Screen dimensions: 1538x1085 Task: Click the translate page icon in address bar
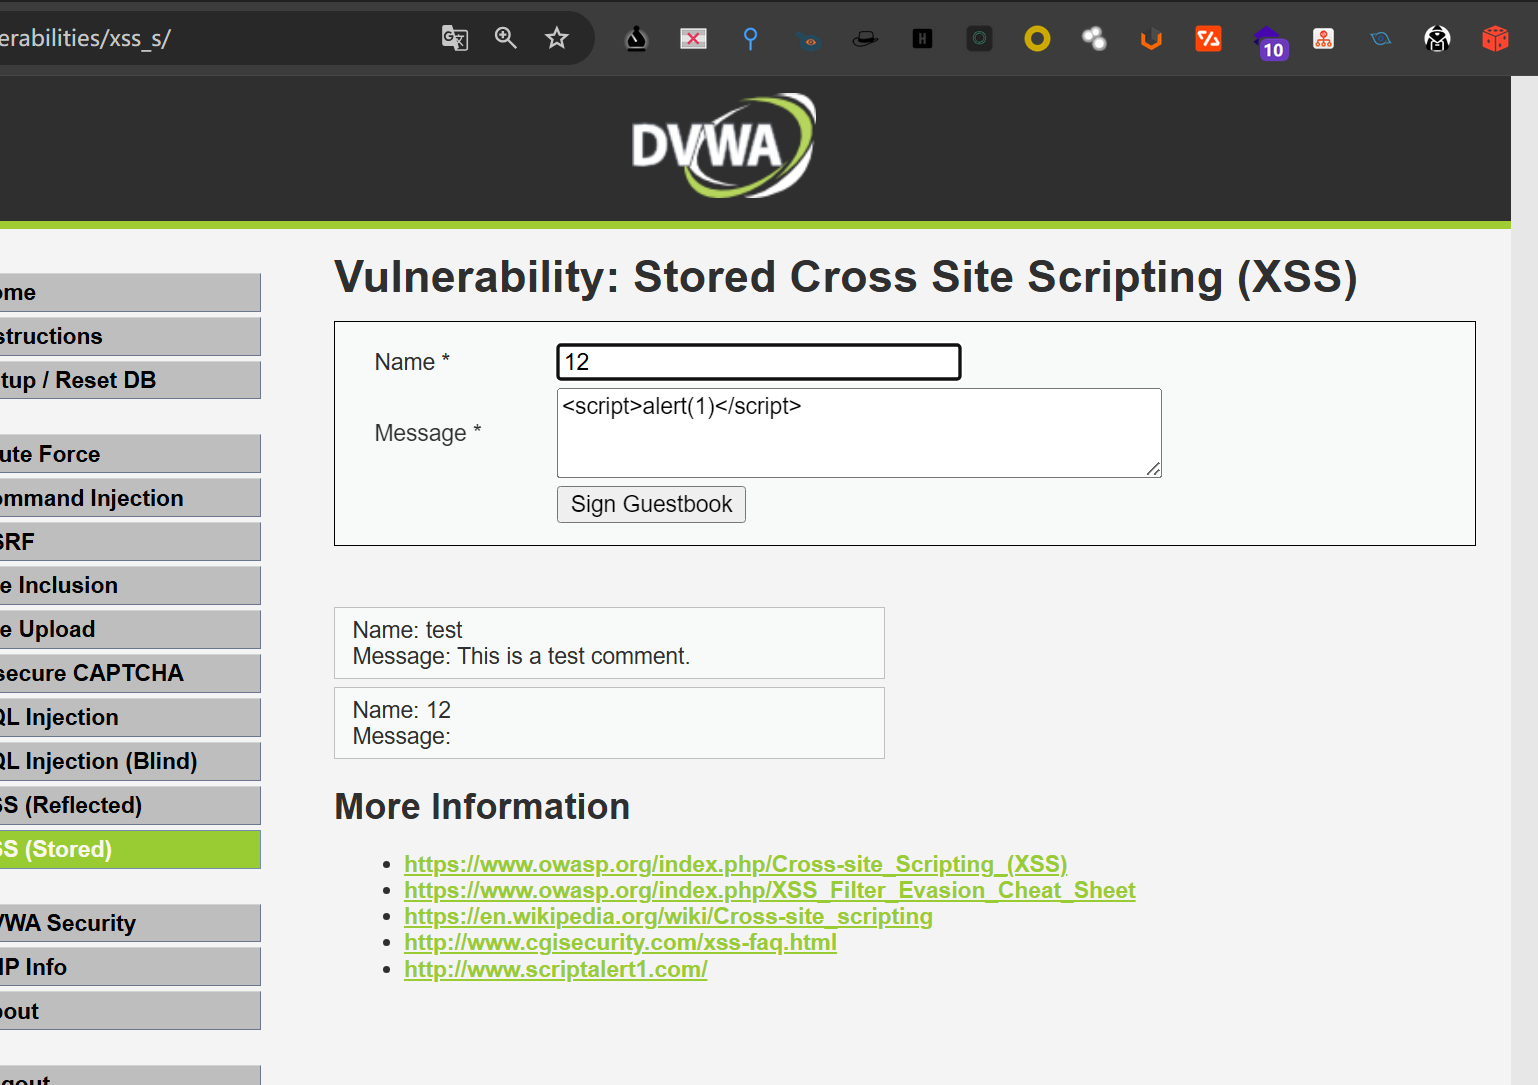455,38
